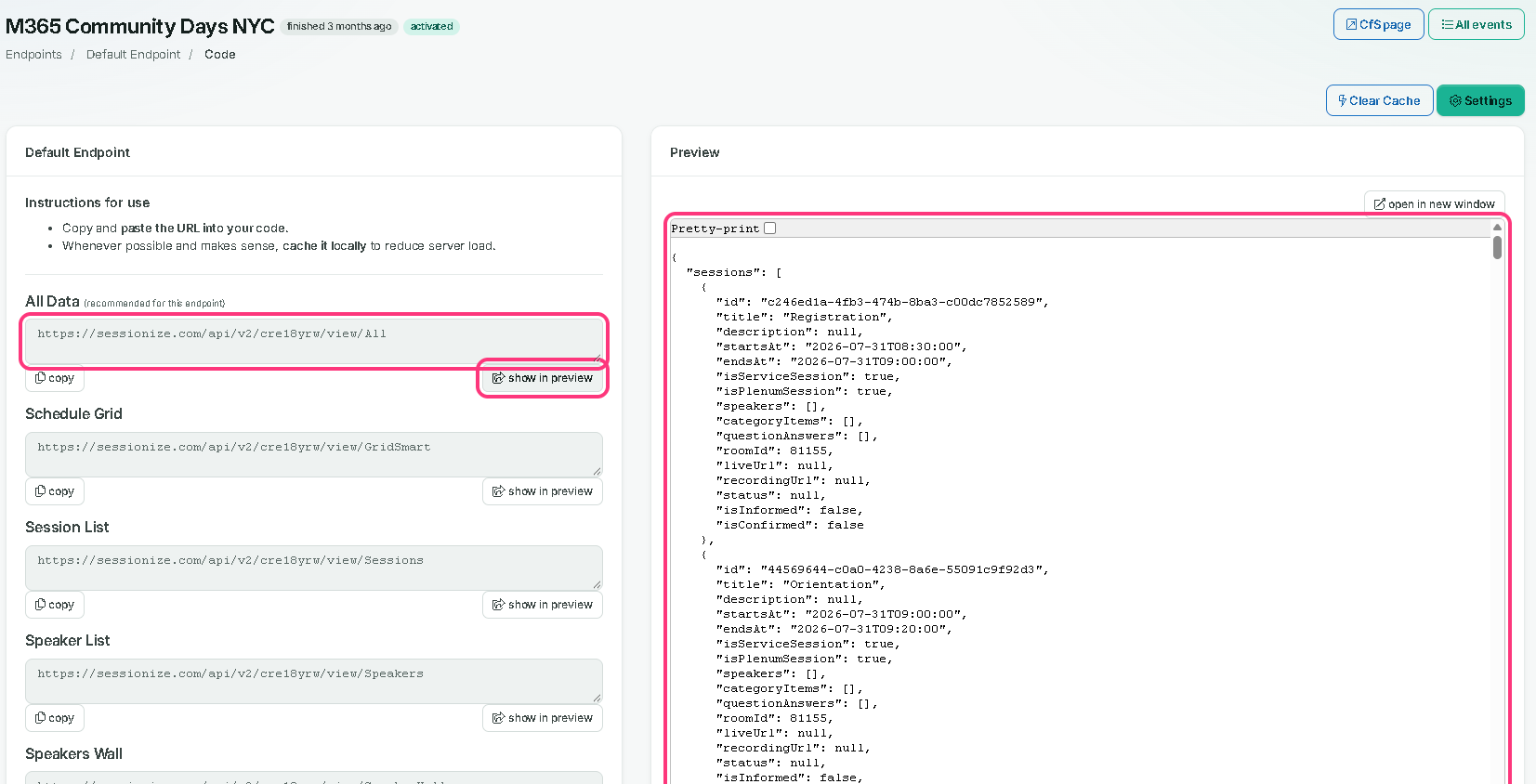Click the 'activated' status badge
The height and width of the screenshot is (784, 1536).
point(432,26)
